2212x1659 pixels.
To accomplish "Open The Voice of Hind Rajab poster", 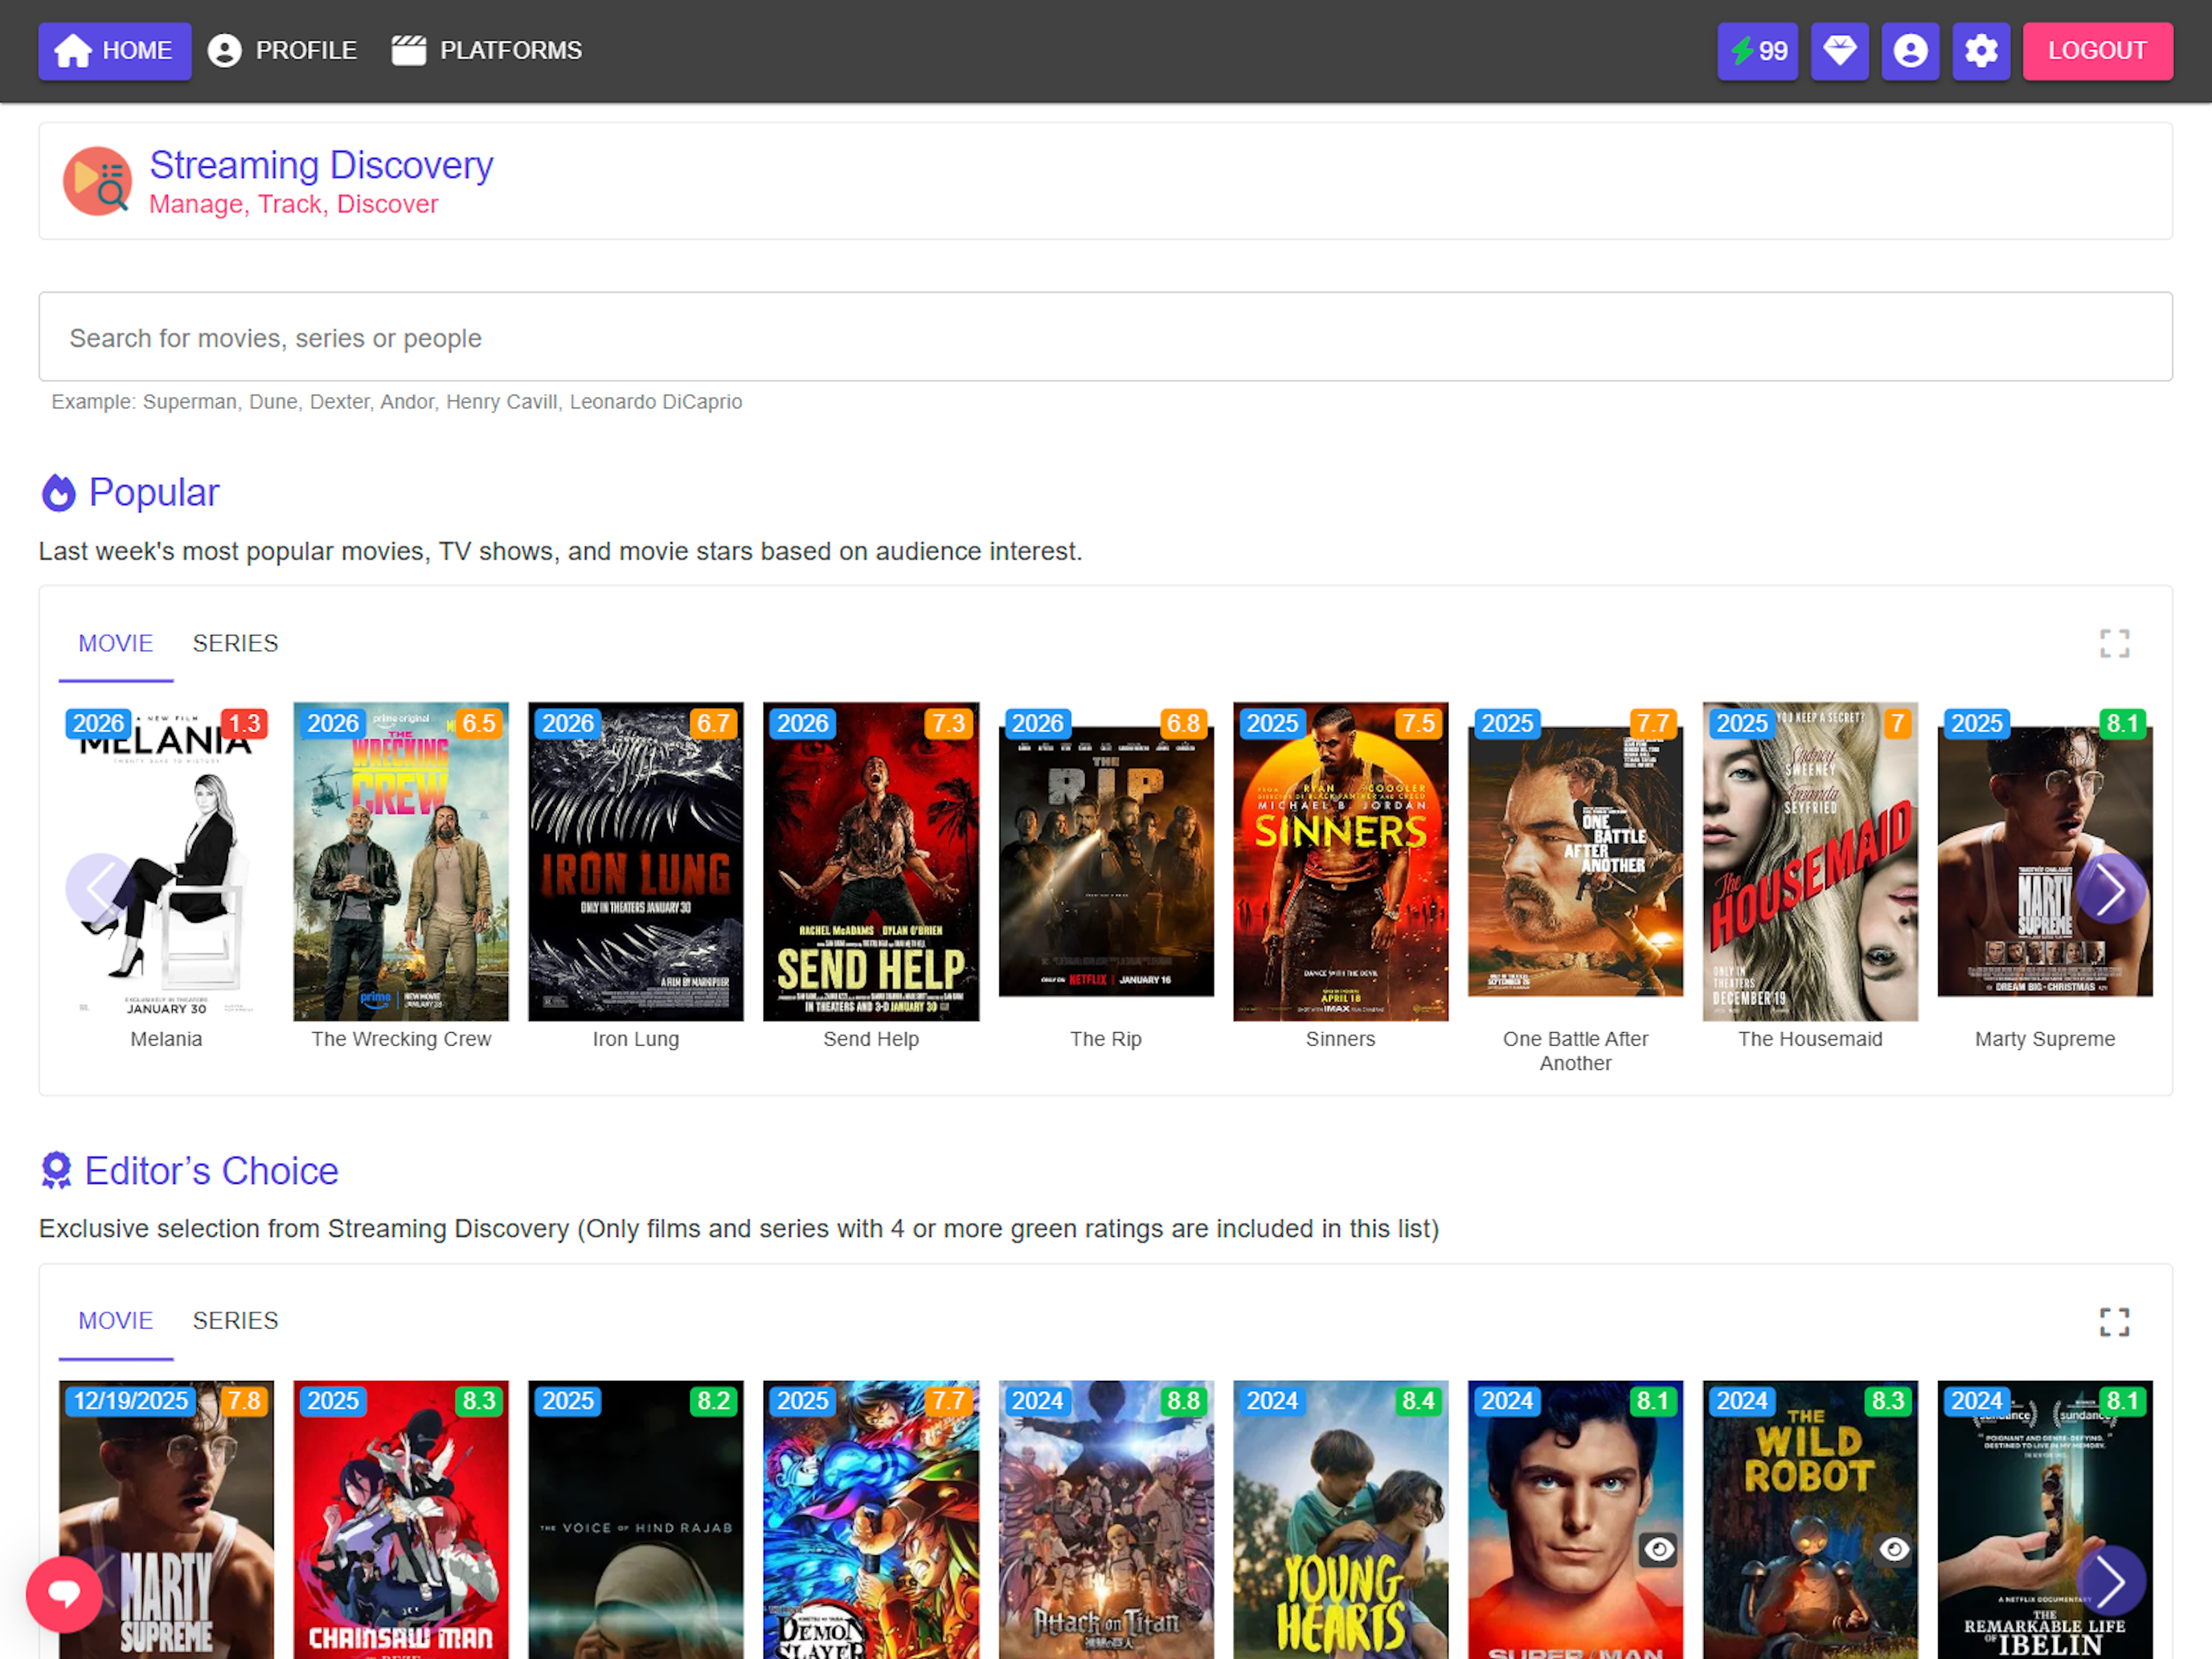I will [636, 1520].
